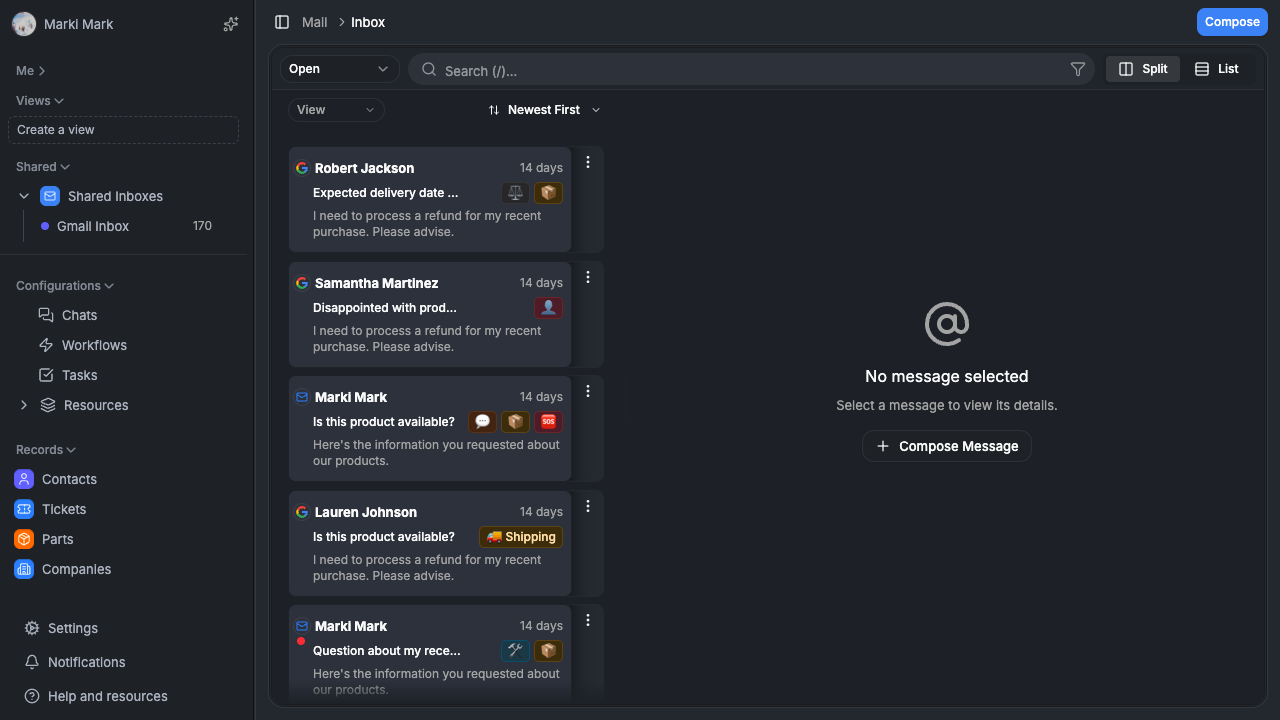Click the sparkle icon beside Marki Mark

pos(231,24)
